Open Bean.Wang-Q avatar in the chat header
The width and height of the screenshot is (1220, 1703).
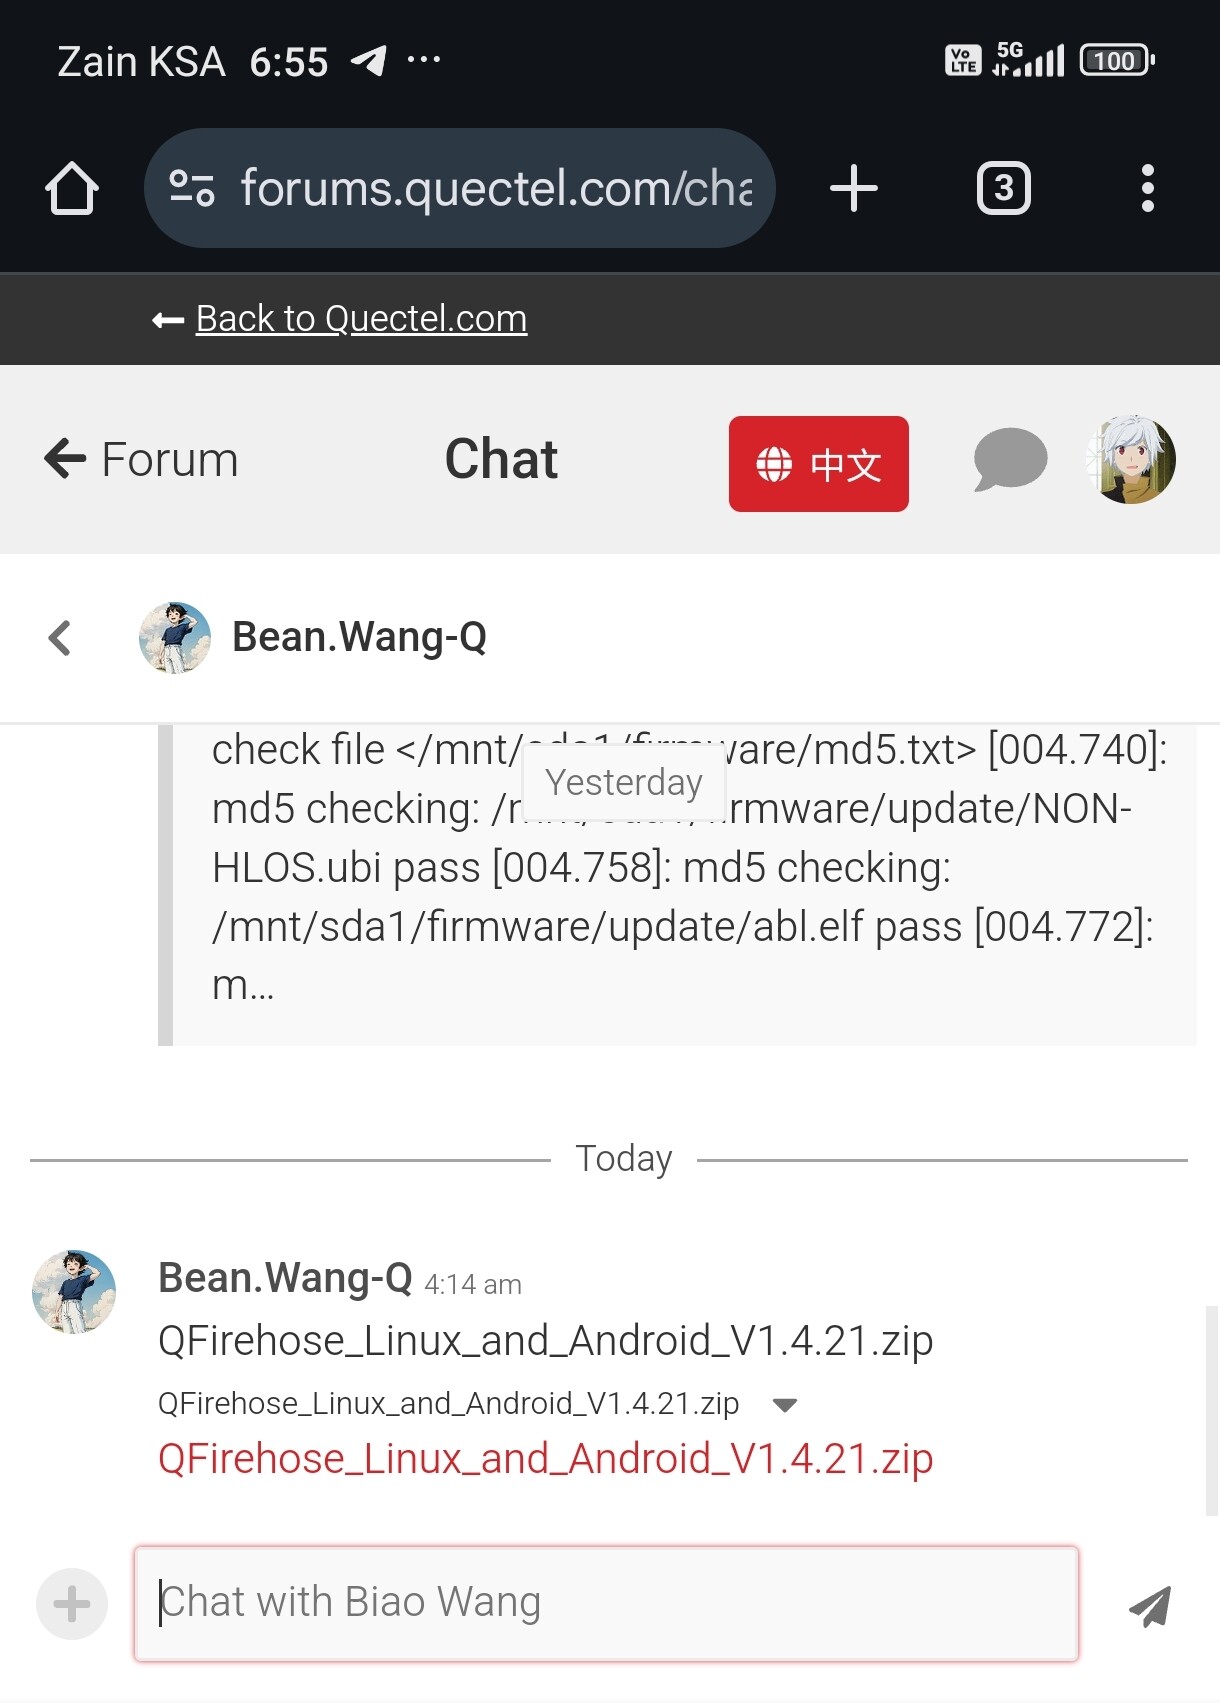(x=175, y=638)
